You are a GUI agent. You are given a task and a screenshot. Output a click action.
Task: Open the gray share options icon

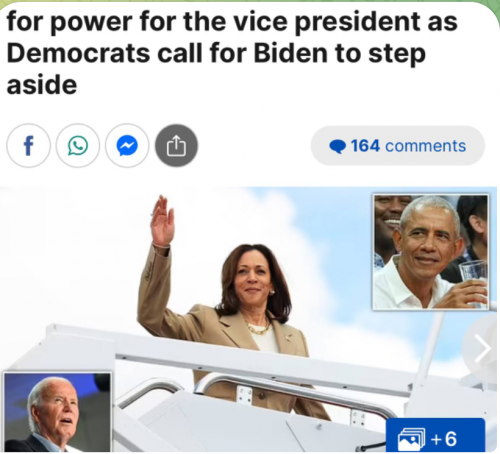pos(176,146)
